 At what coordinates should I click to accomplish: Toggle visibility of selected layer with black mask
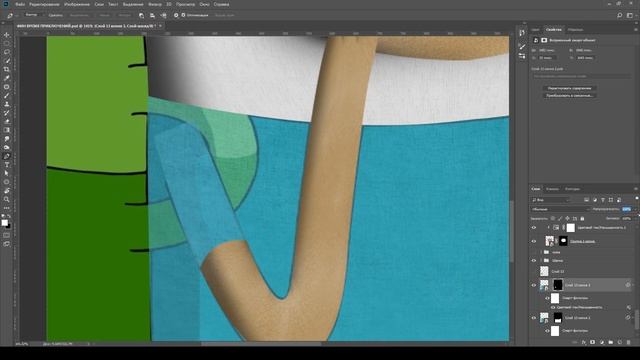pyautogui.click(x=534, y=285)
